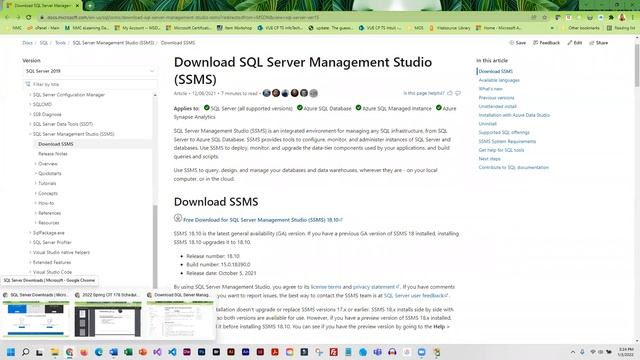This screenshot has height=360, width=640.
Task: Click the Share button
Action: (599, 43)
